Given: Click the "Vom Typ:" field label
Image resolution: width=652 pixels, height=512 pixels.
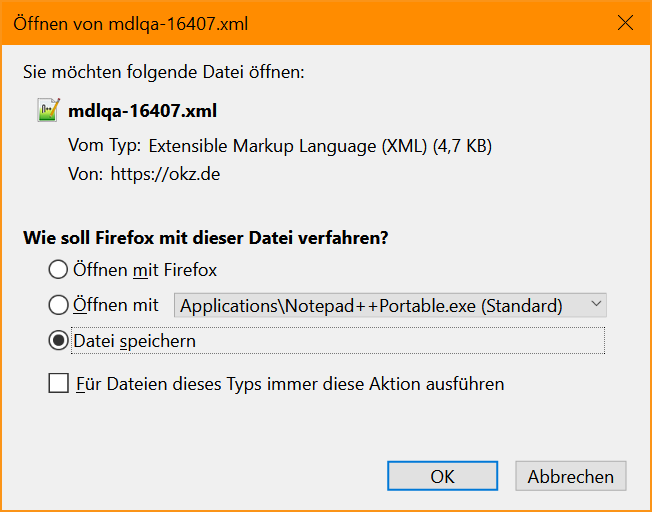Looking at the screenshot, I should coord(104,146).
